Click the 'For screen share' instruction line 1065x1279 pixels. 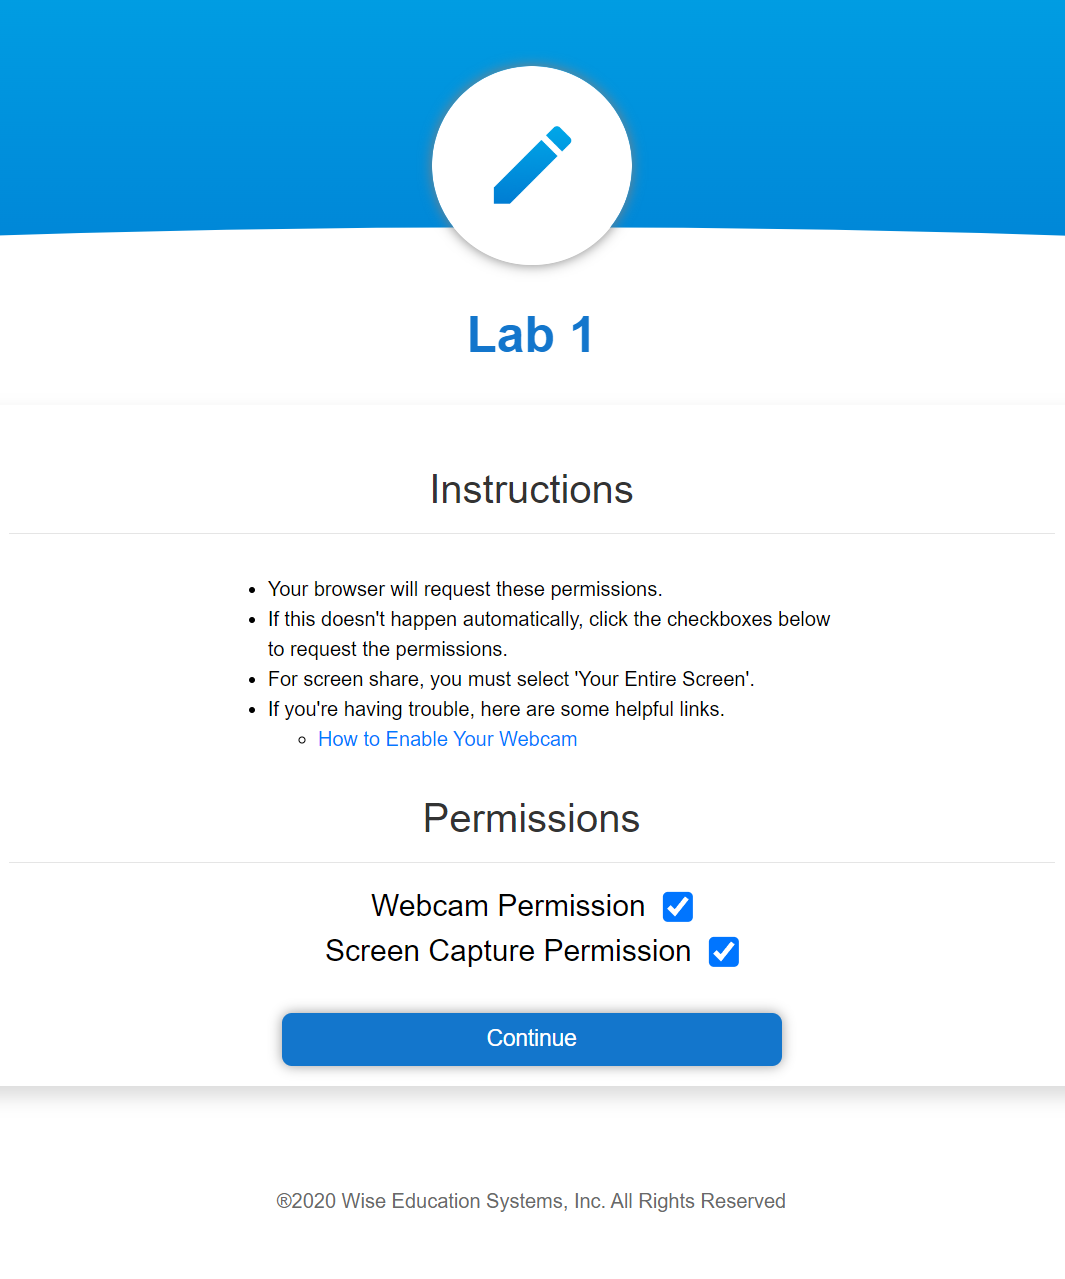pos(511,679)
